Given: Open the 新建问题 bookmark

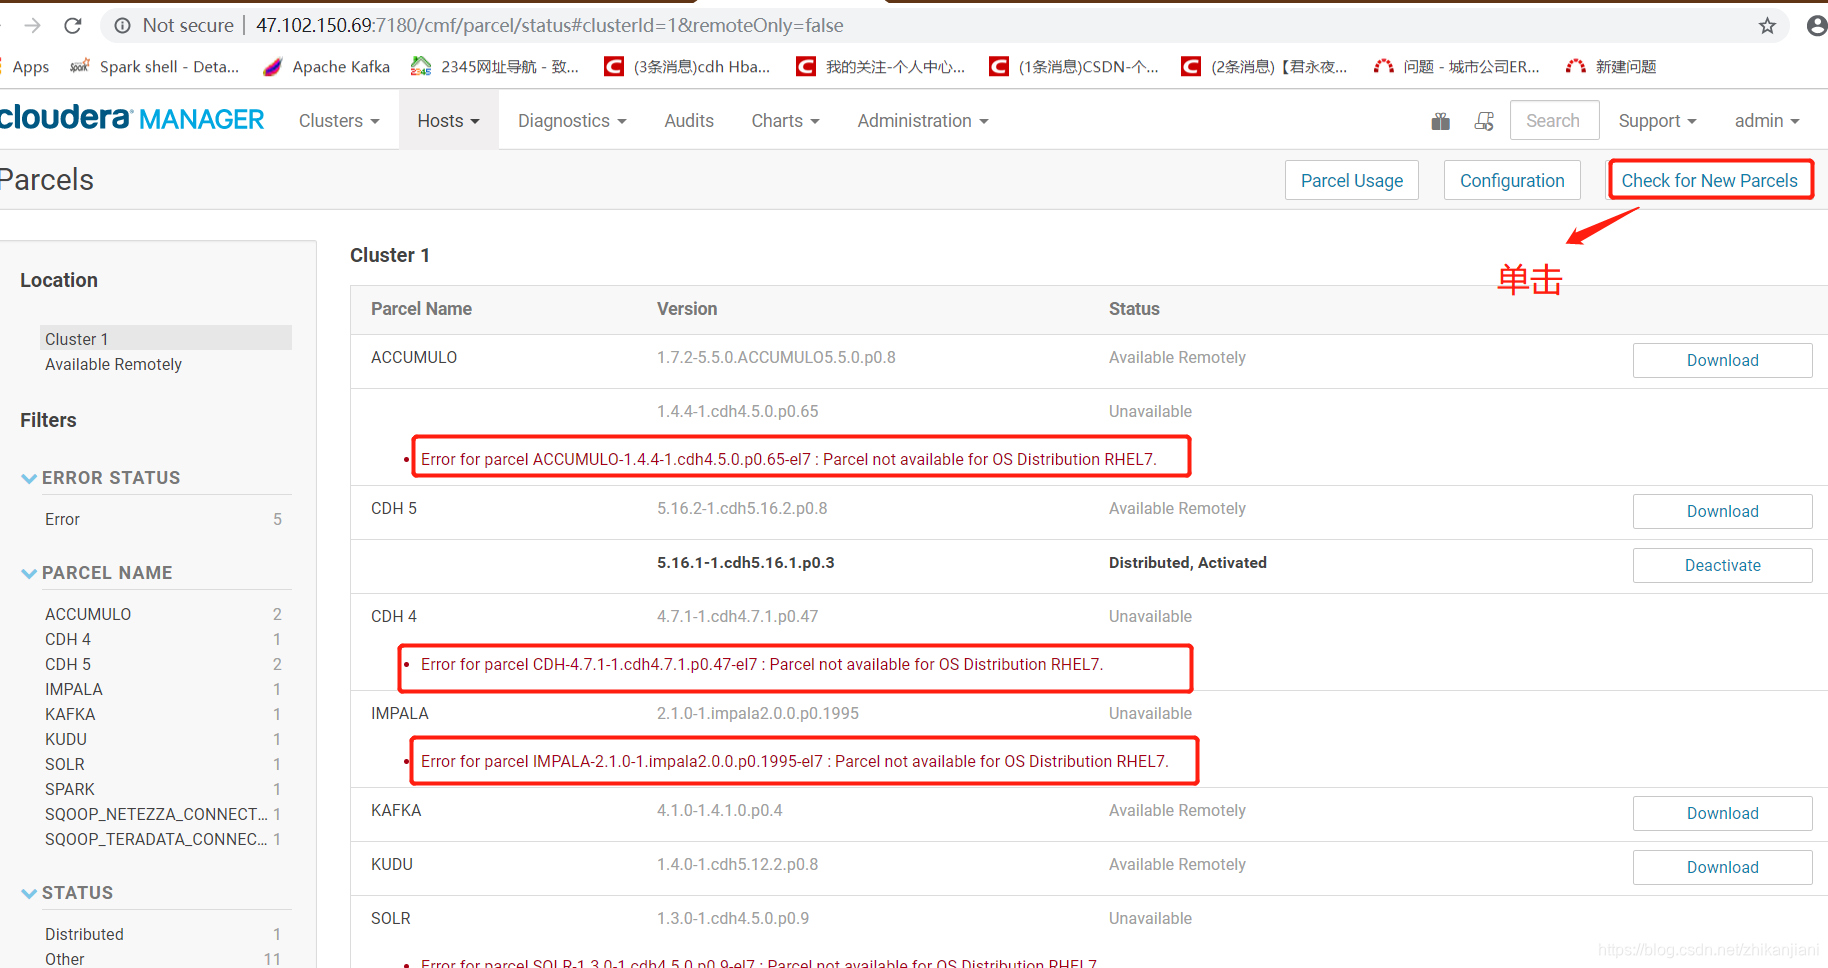Looking at the screenshot, I should pos(1611,67).
